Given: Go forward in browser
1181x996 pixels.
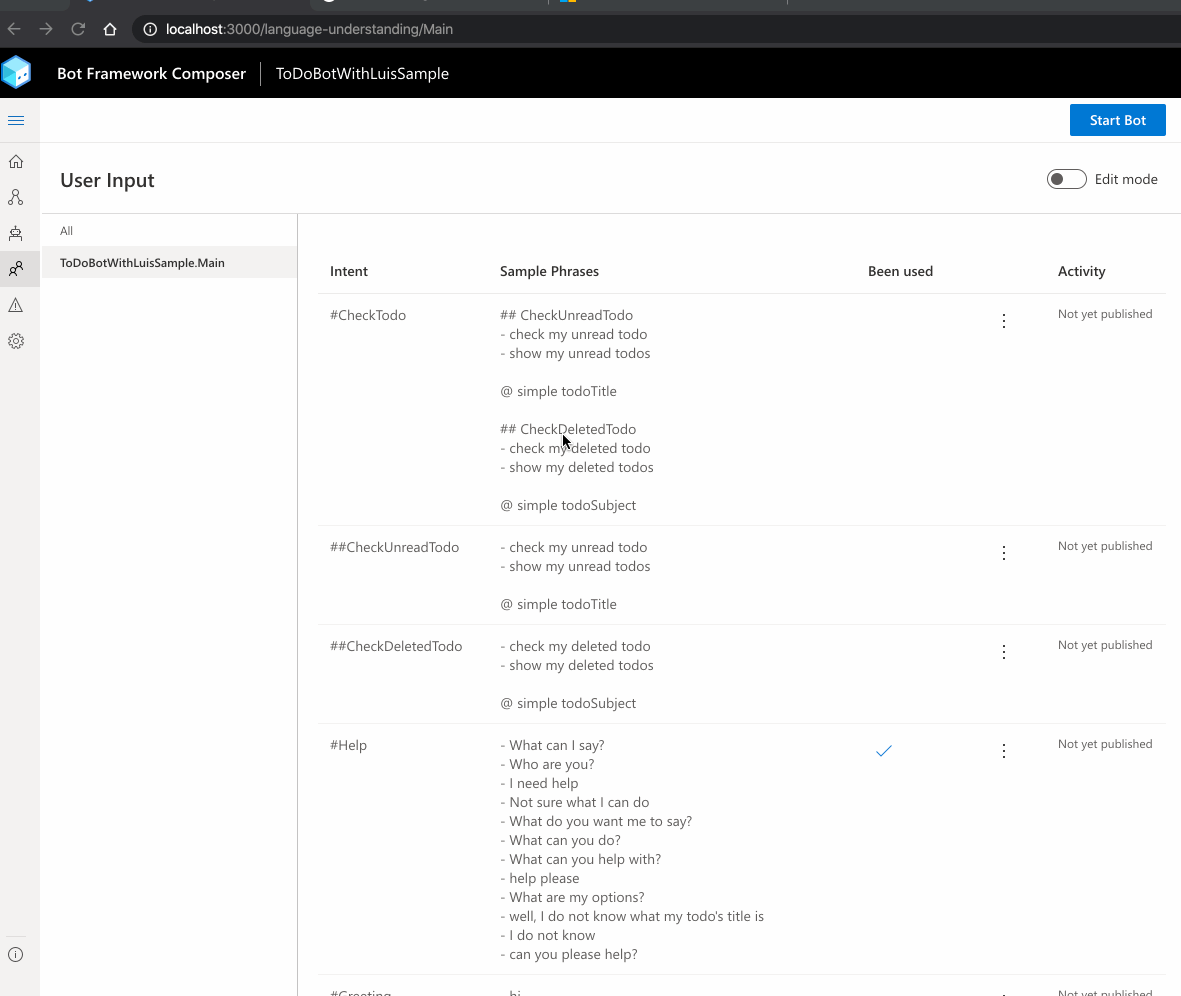Looking at the screenshot, I should click(46, 29).
